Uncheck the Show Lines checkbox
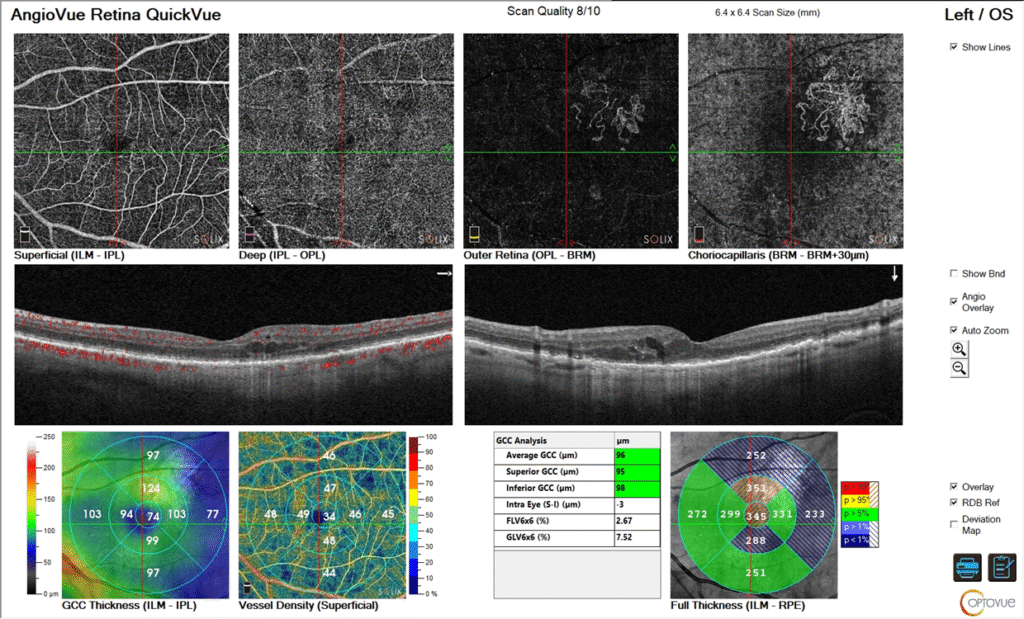Image resolution: width=1024 pixels, height=619 pixels. pos(953,47)
